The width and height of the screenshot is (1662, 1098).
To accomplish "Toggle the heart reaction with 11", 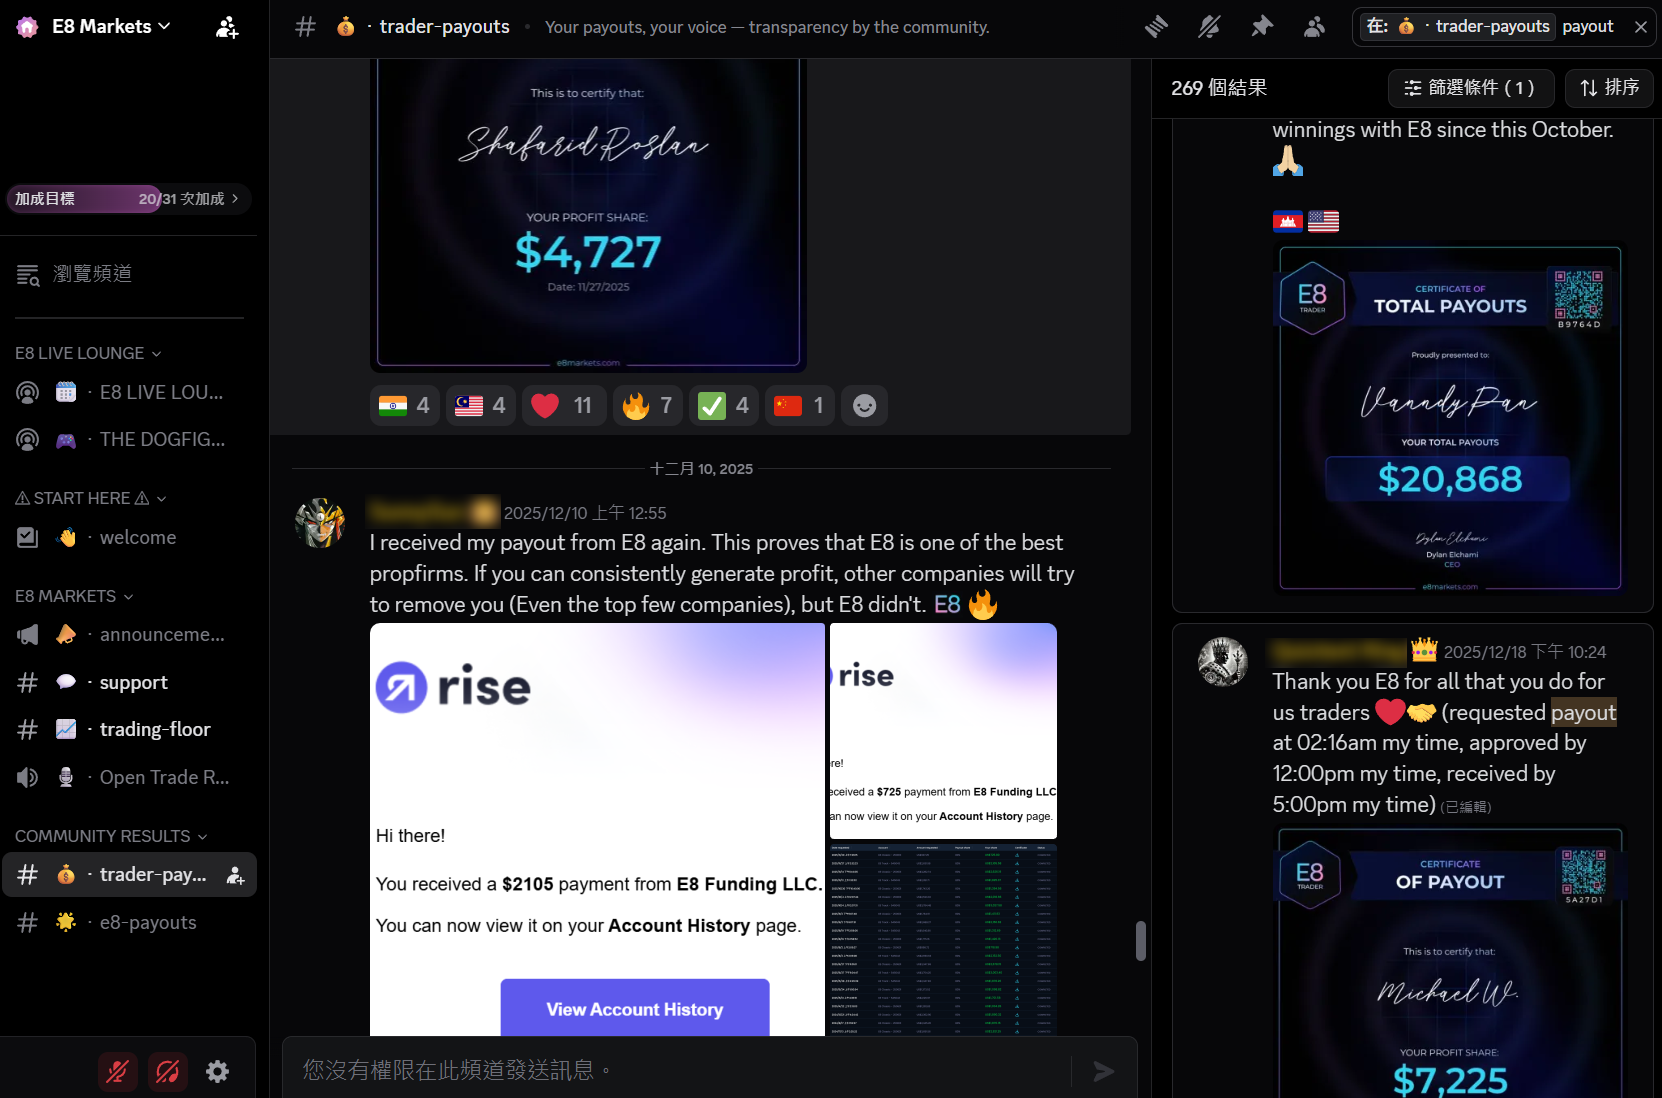I will tap(563, 406).
